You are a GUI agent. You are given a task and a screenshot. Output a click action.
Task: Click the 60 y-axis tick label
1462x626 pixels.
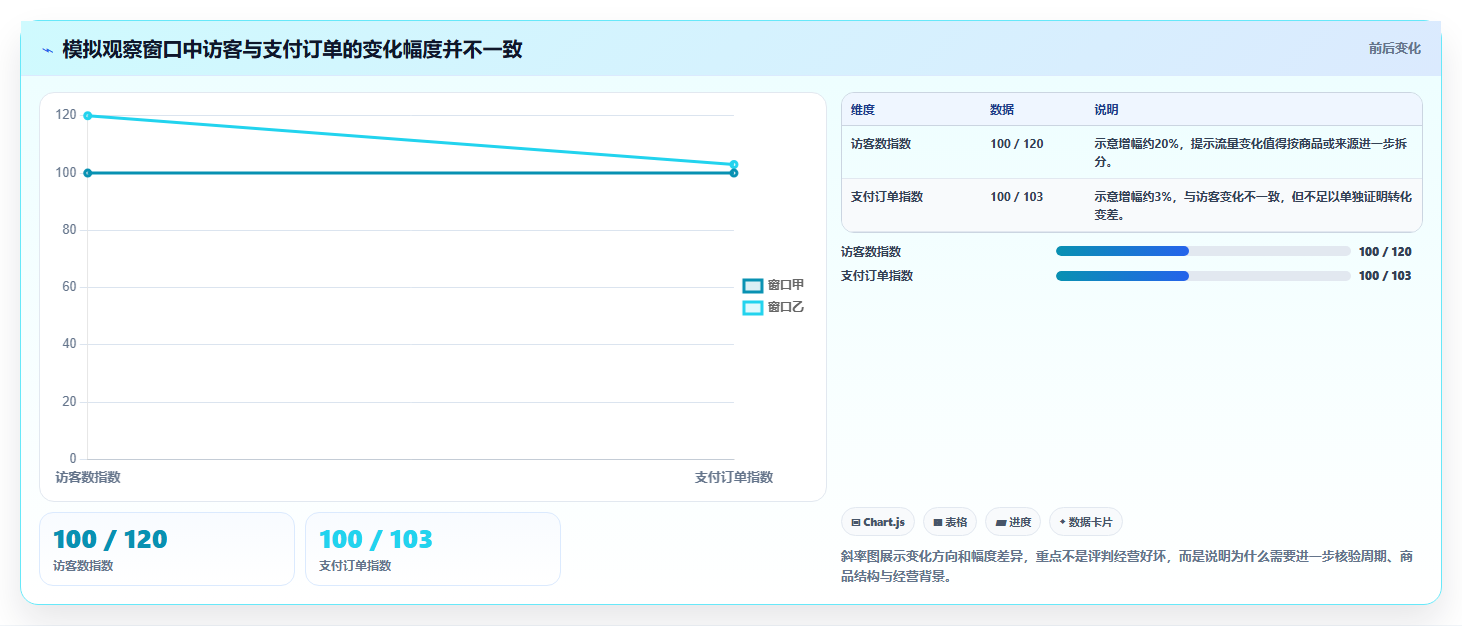(x=69, y=287)
